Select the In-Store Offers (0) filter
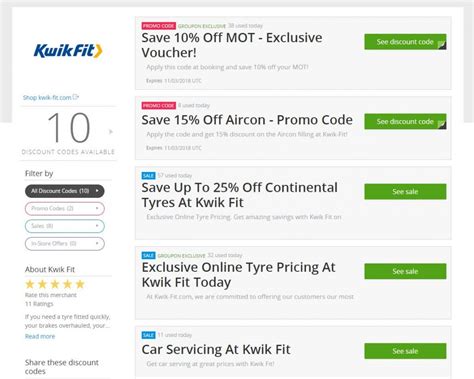The height and width of the screenshot is (379, 474). 65,244
